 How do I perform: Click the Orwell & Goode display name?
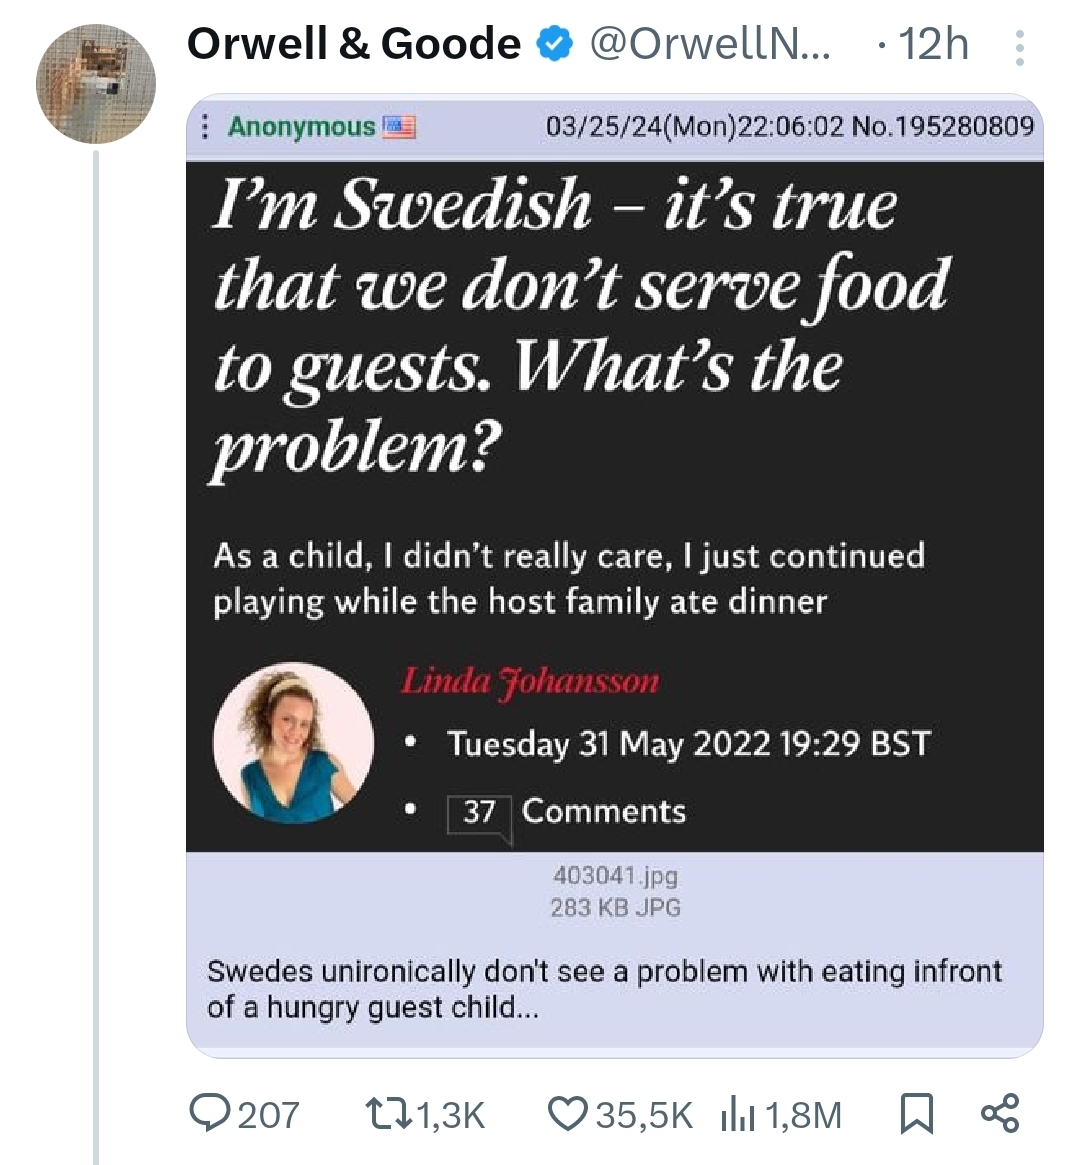pyautogui.click(x=354, y=44)
